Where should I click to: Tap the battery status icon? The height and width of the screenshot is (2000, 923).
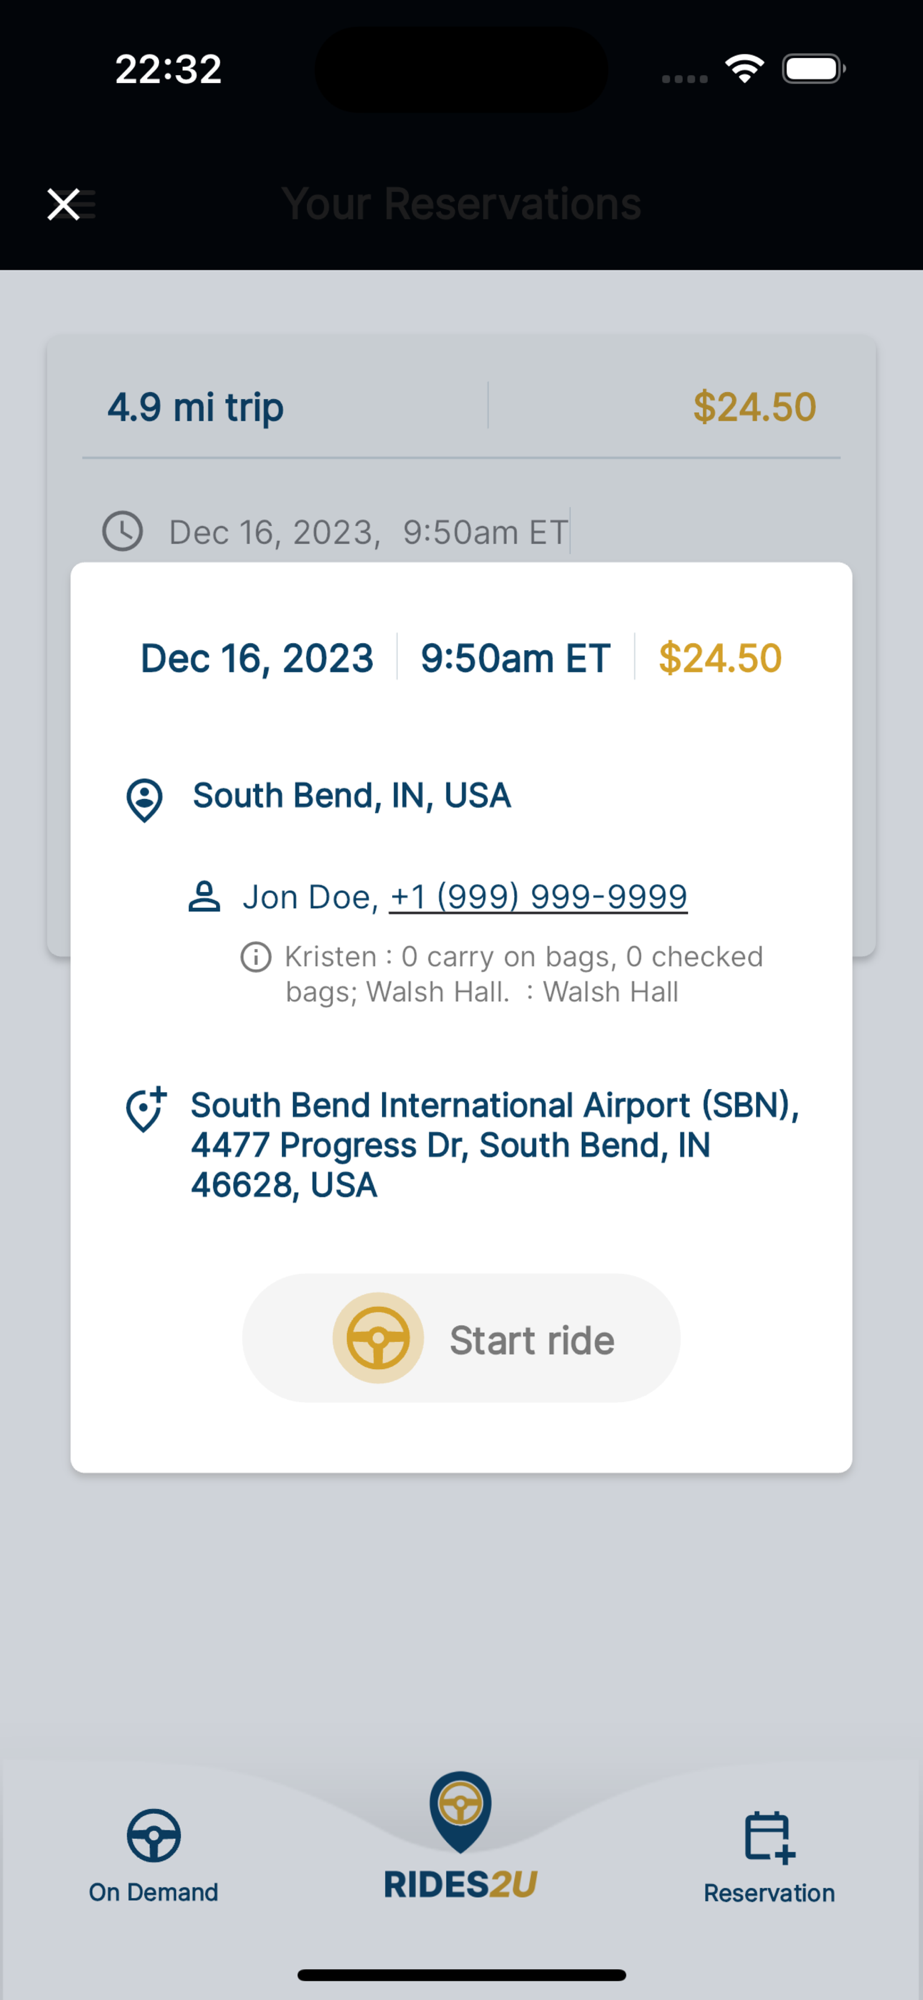[813, 69]
